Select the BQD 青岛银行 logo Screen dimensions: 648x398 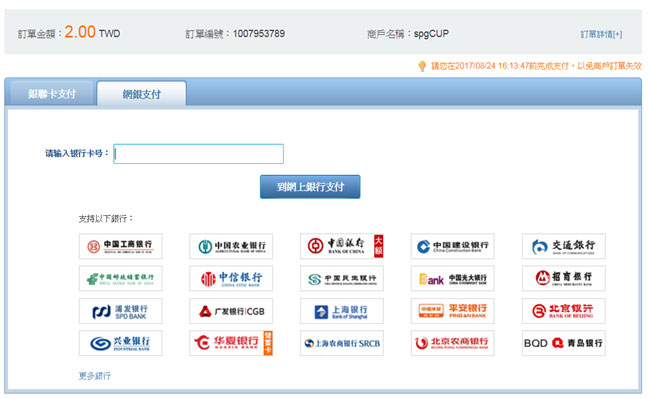(x=564, y=343)
